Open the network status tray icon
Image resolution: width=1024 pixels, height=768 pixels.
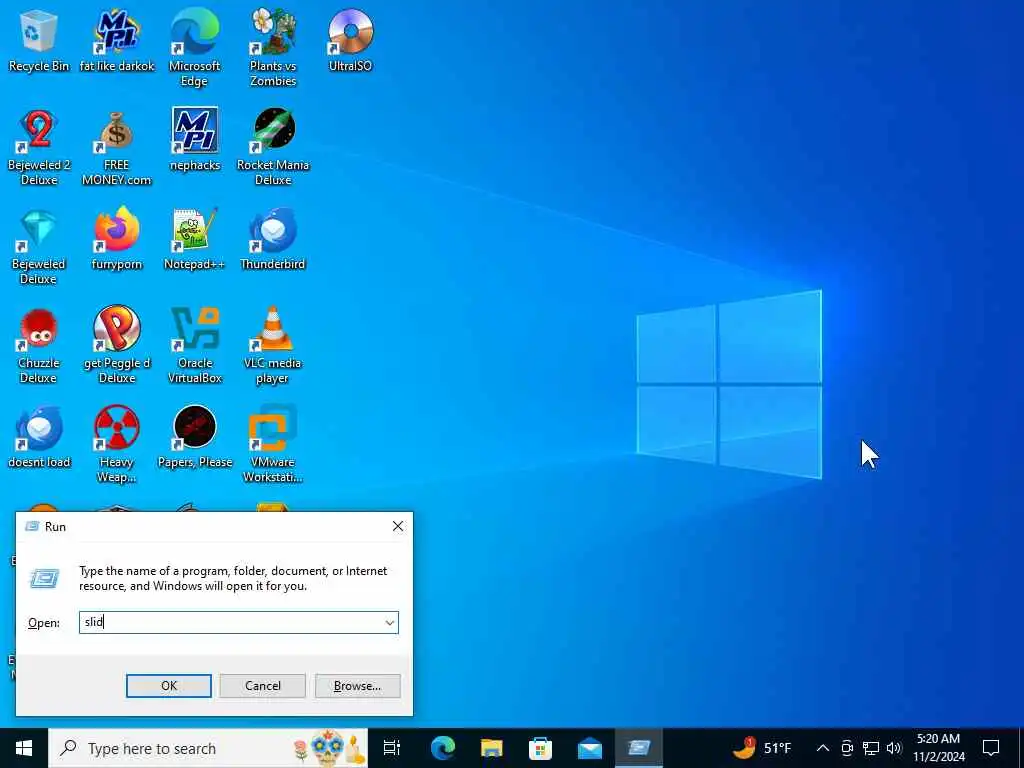[871, 748]
